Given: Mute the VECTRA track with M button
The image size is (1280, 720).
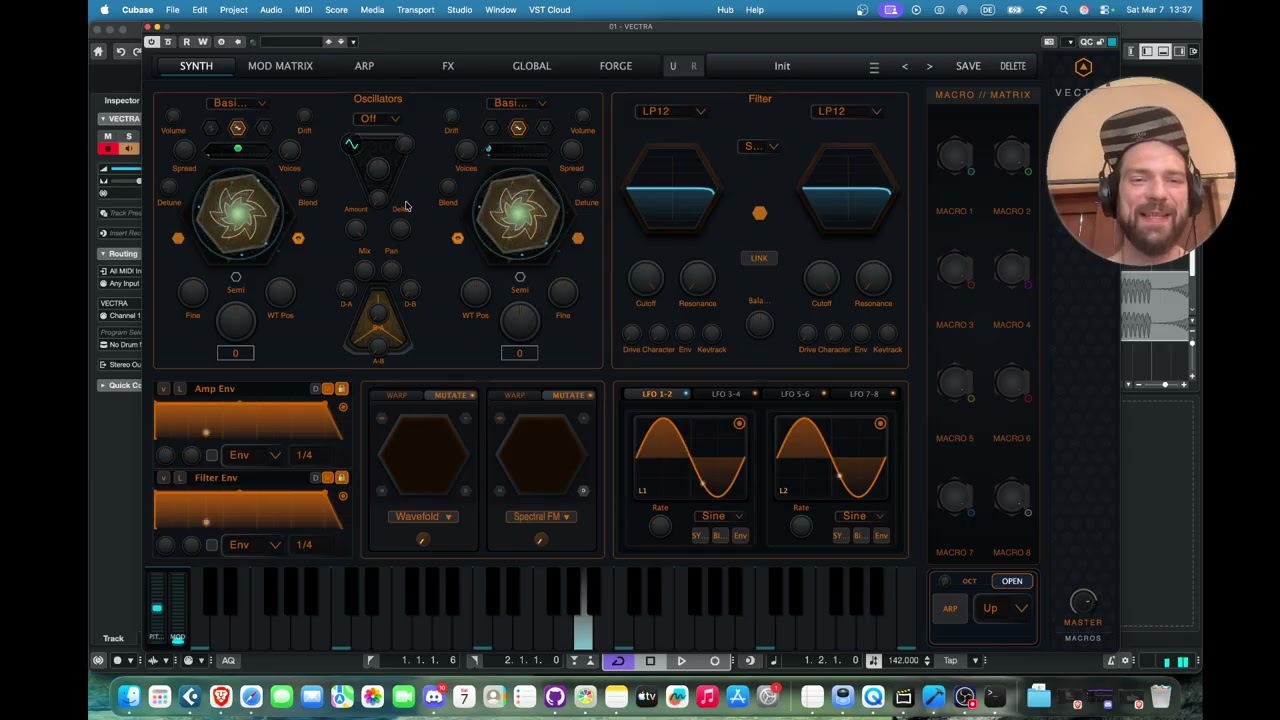Looking at the screenshot, I should pos(108,136).
